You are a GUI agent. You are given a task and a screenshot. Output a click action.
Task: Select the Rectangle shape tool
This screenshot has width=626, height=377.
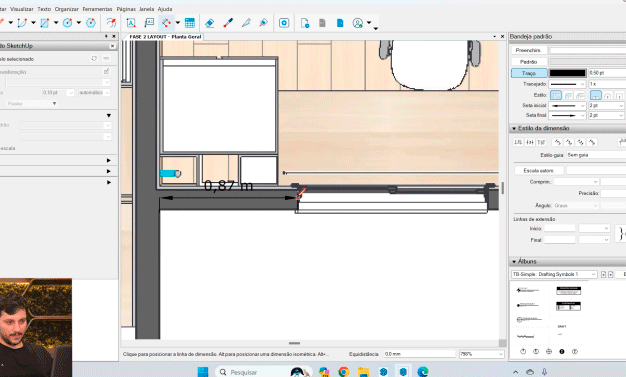point(44,23)
